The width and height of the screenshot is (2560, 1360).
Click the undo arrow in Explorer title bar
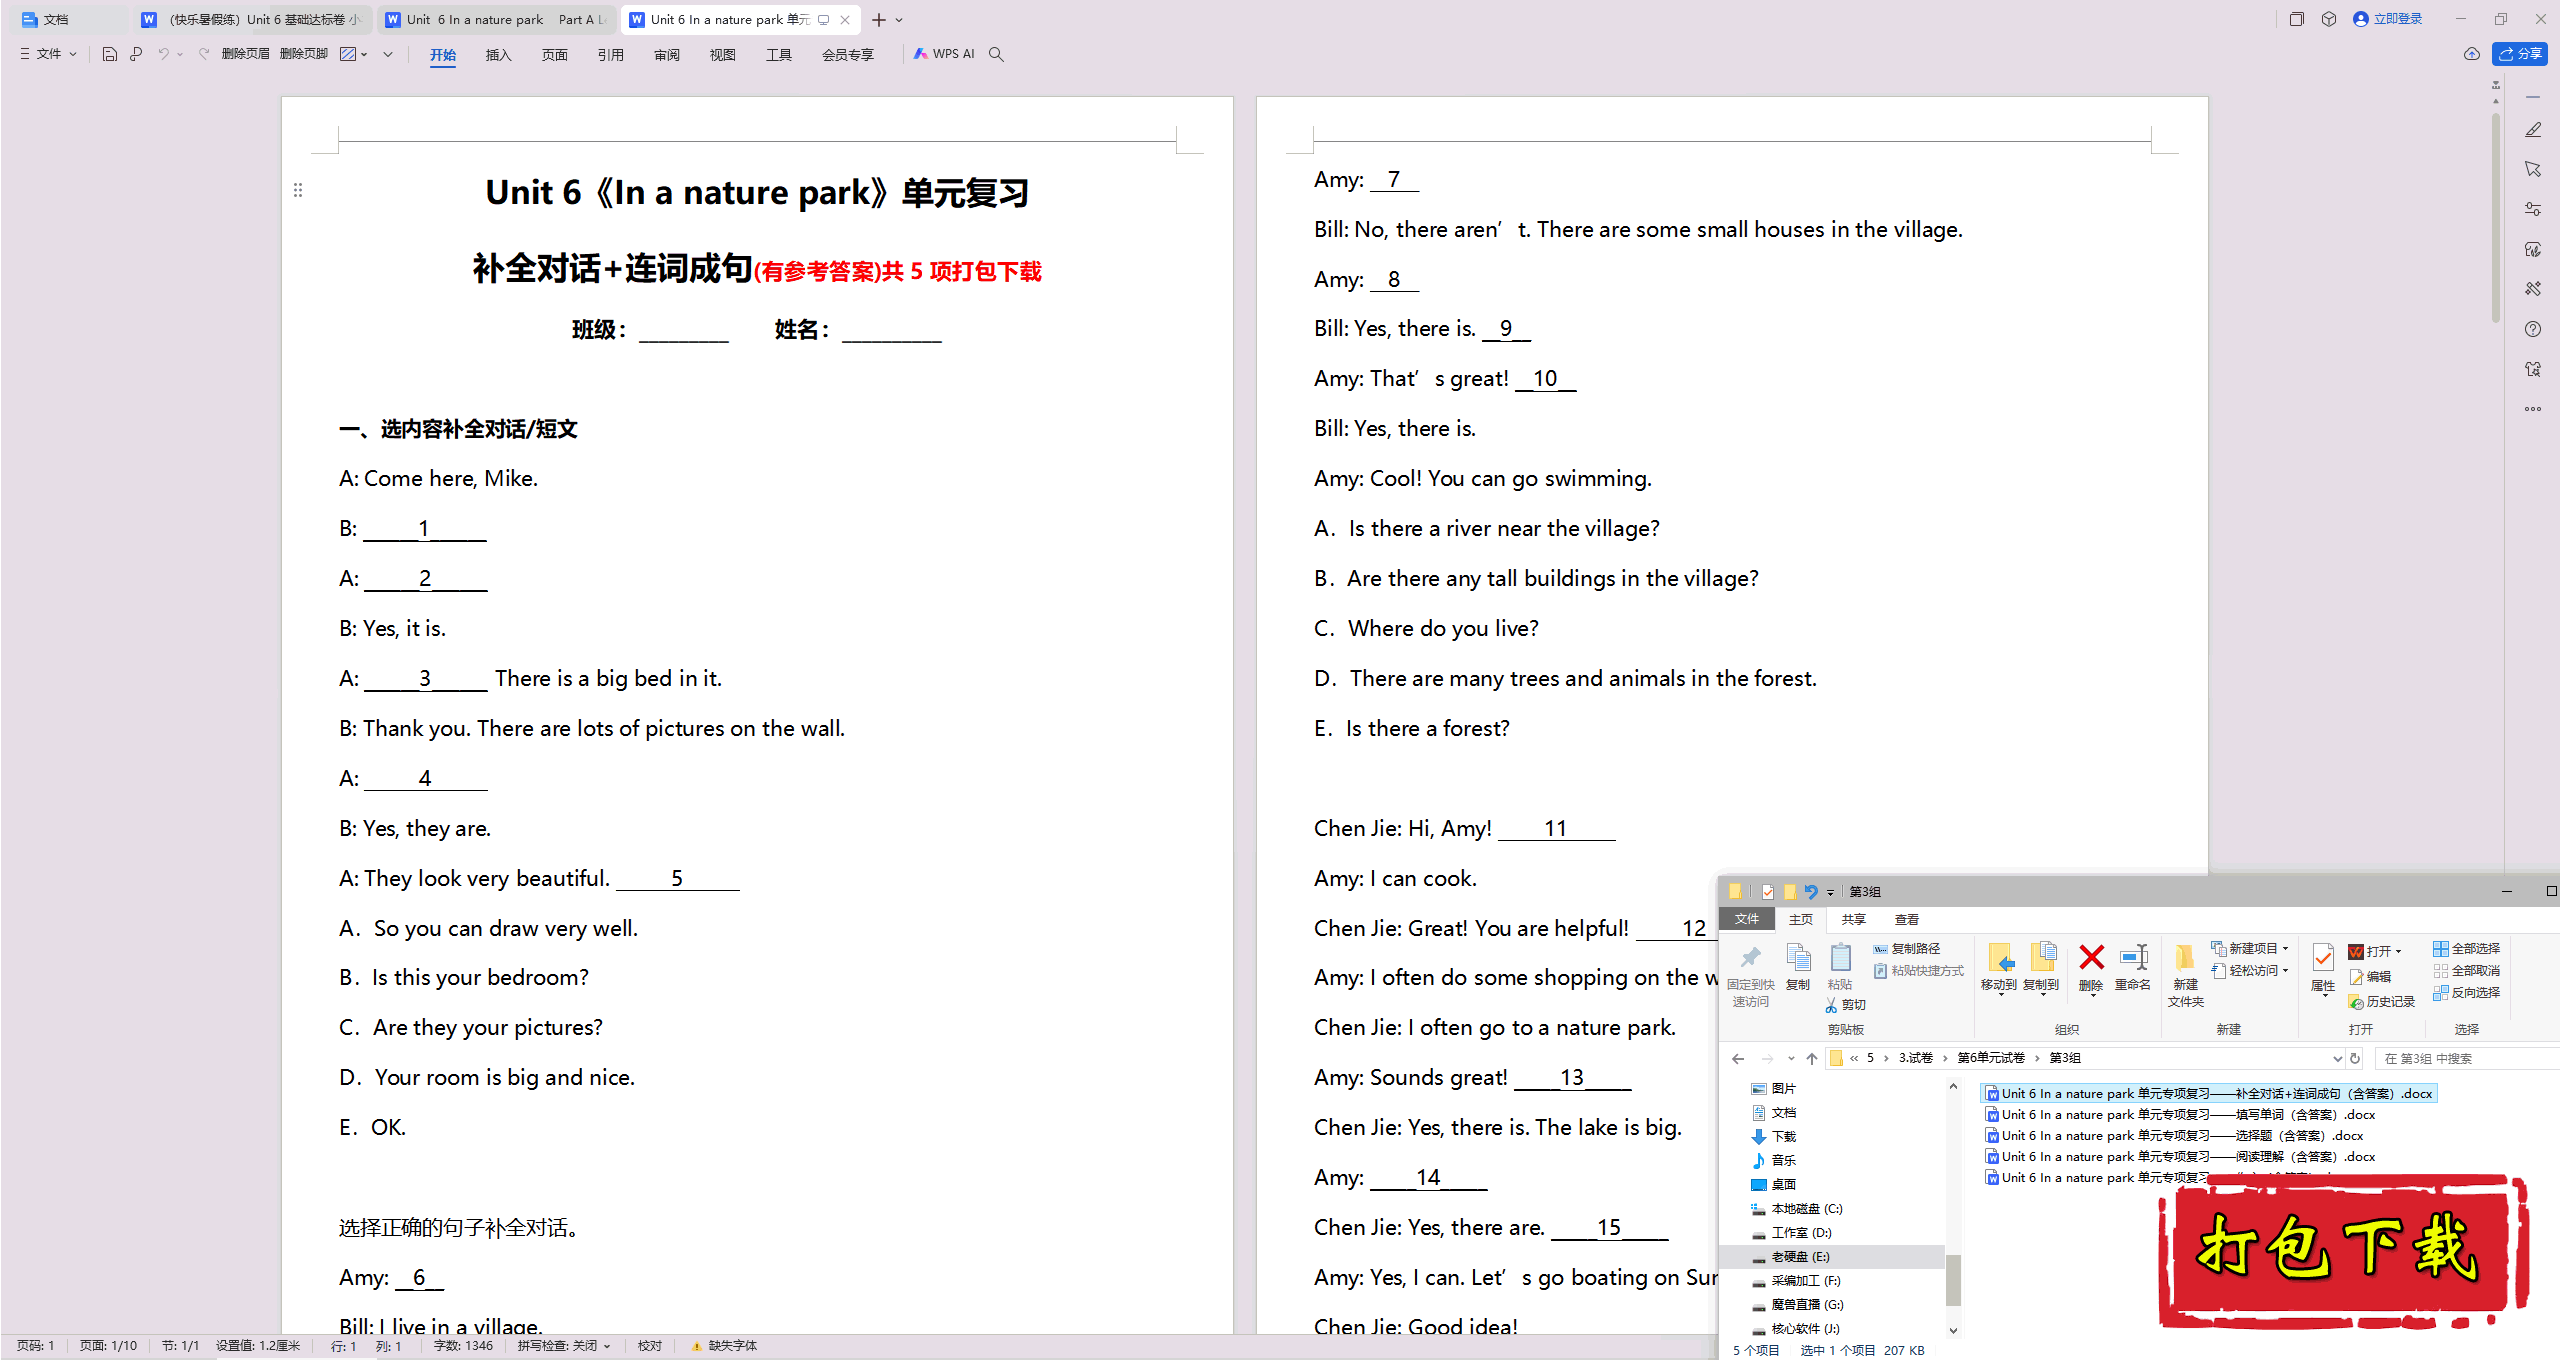point(1811,891)
